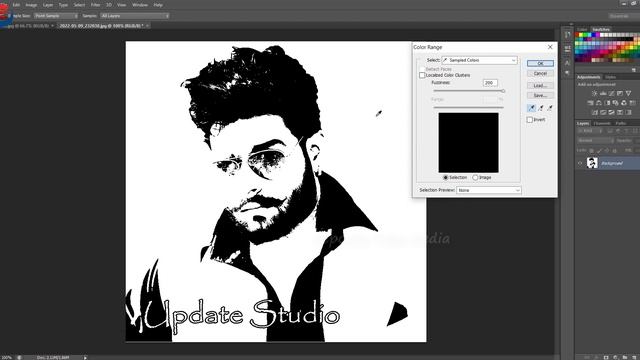The height and width of the screenshot is (360, 640).
Task: Add a Color Balance adjustment
Action: click(x=599, y=103)
